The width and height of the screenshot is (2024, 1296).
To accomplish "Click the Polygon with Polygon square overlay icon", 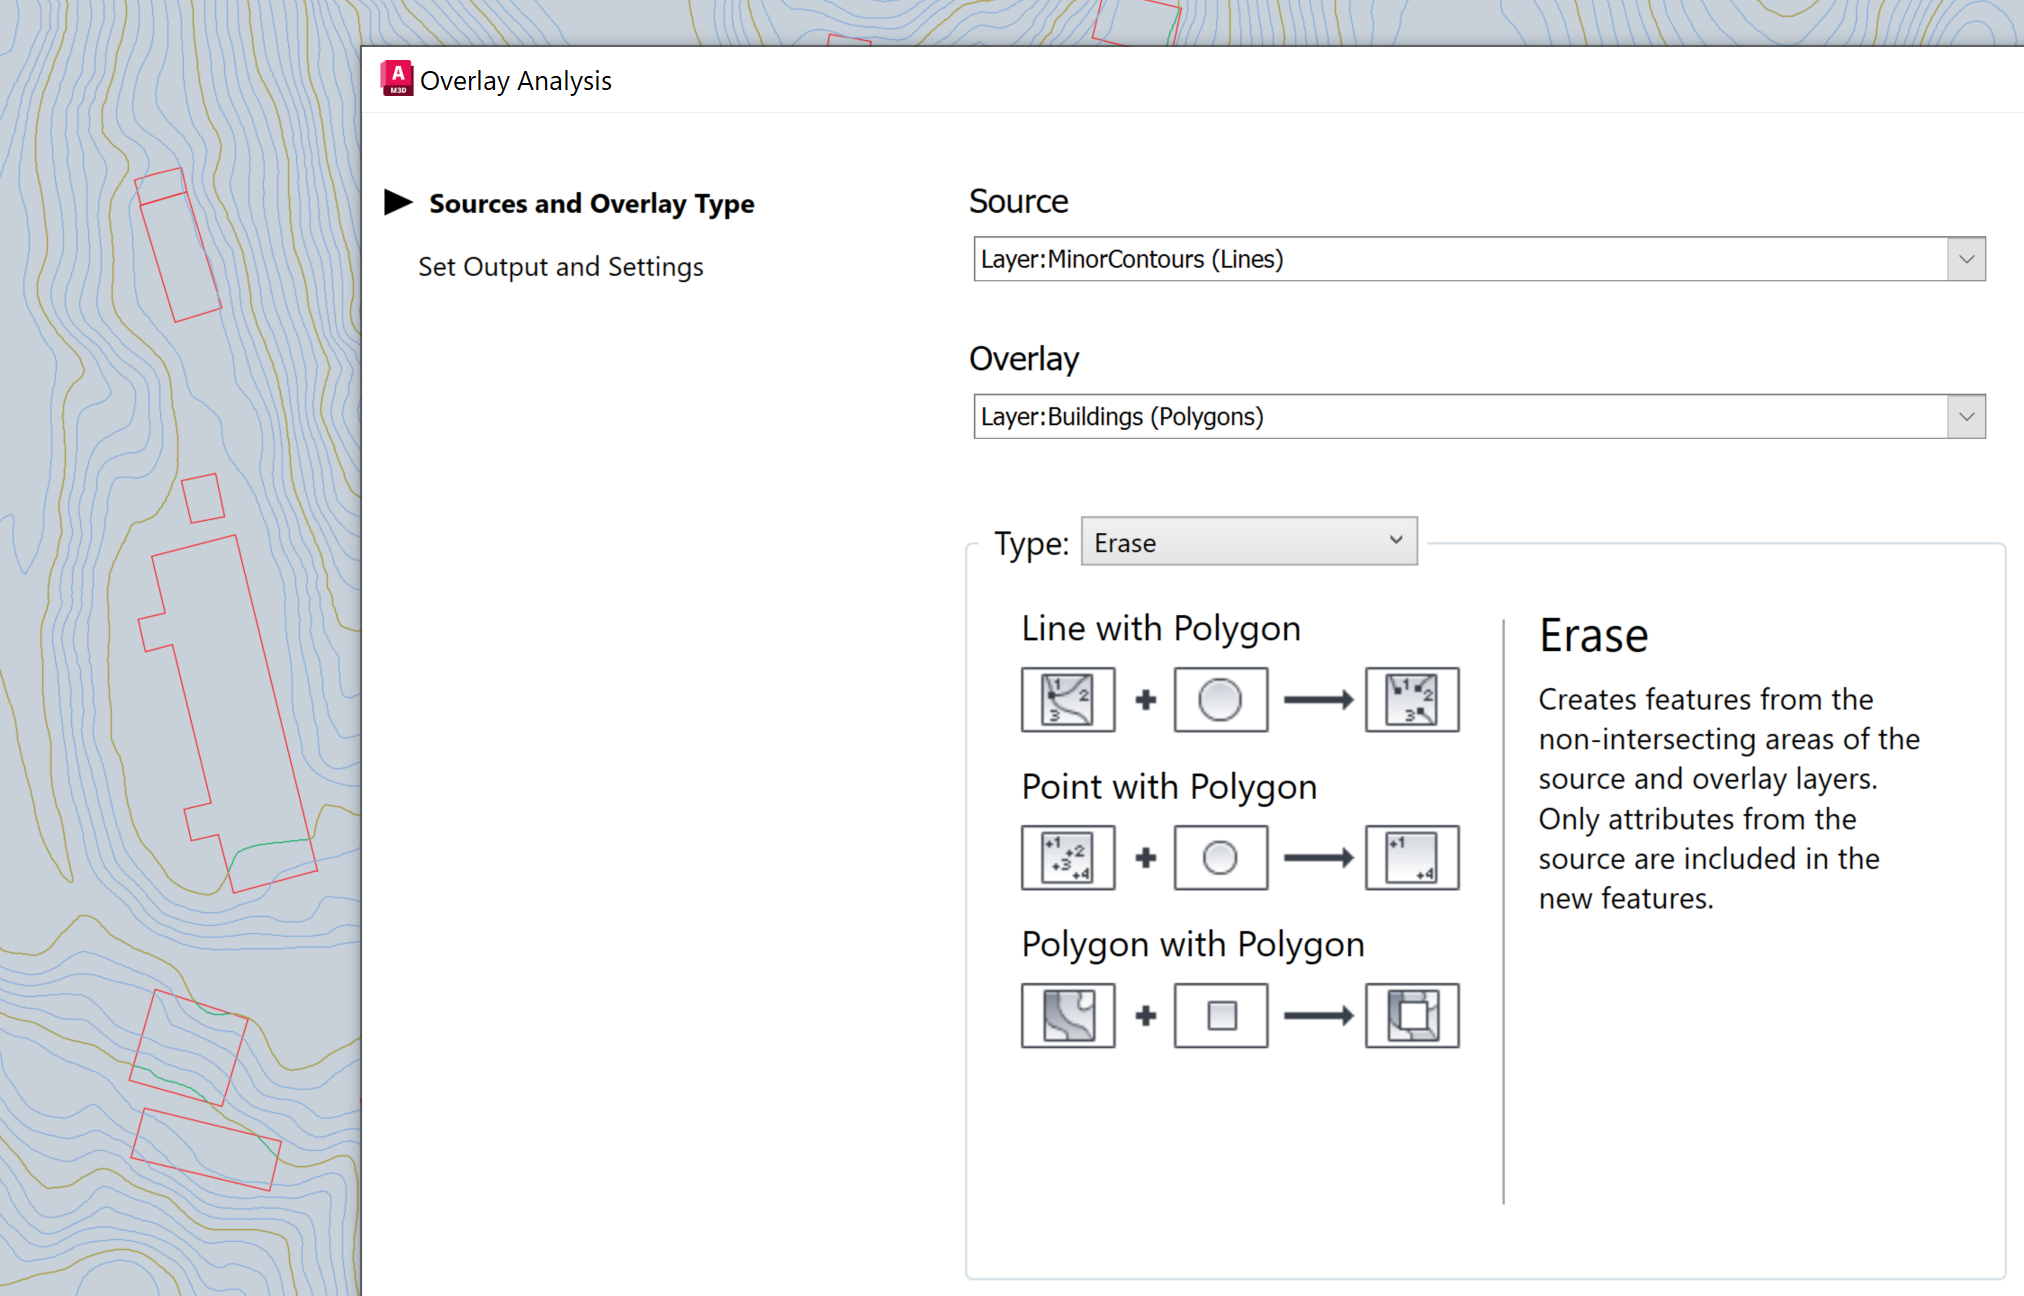I will pos(1220,1016).
